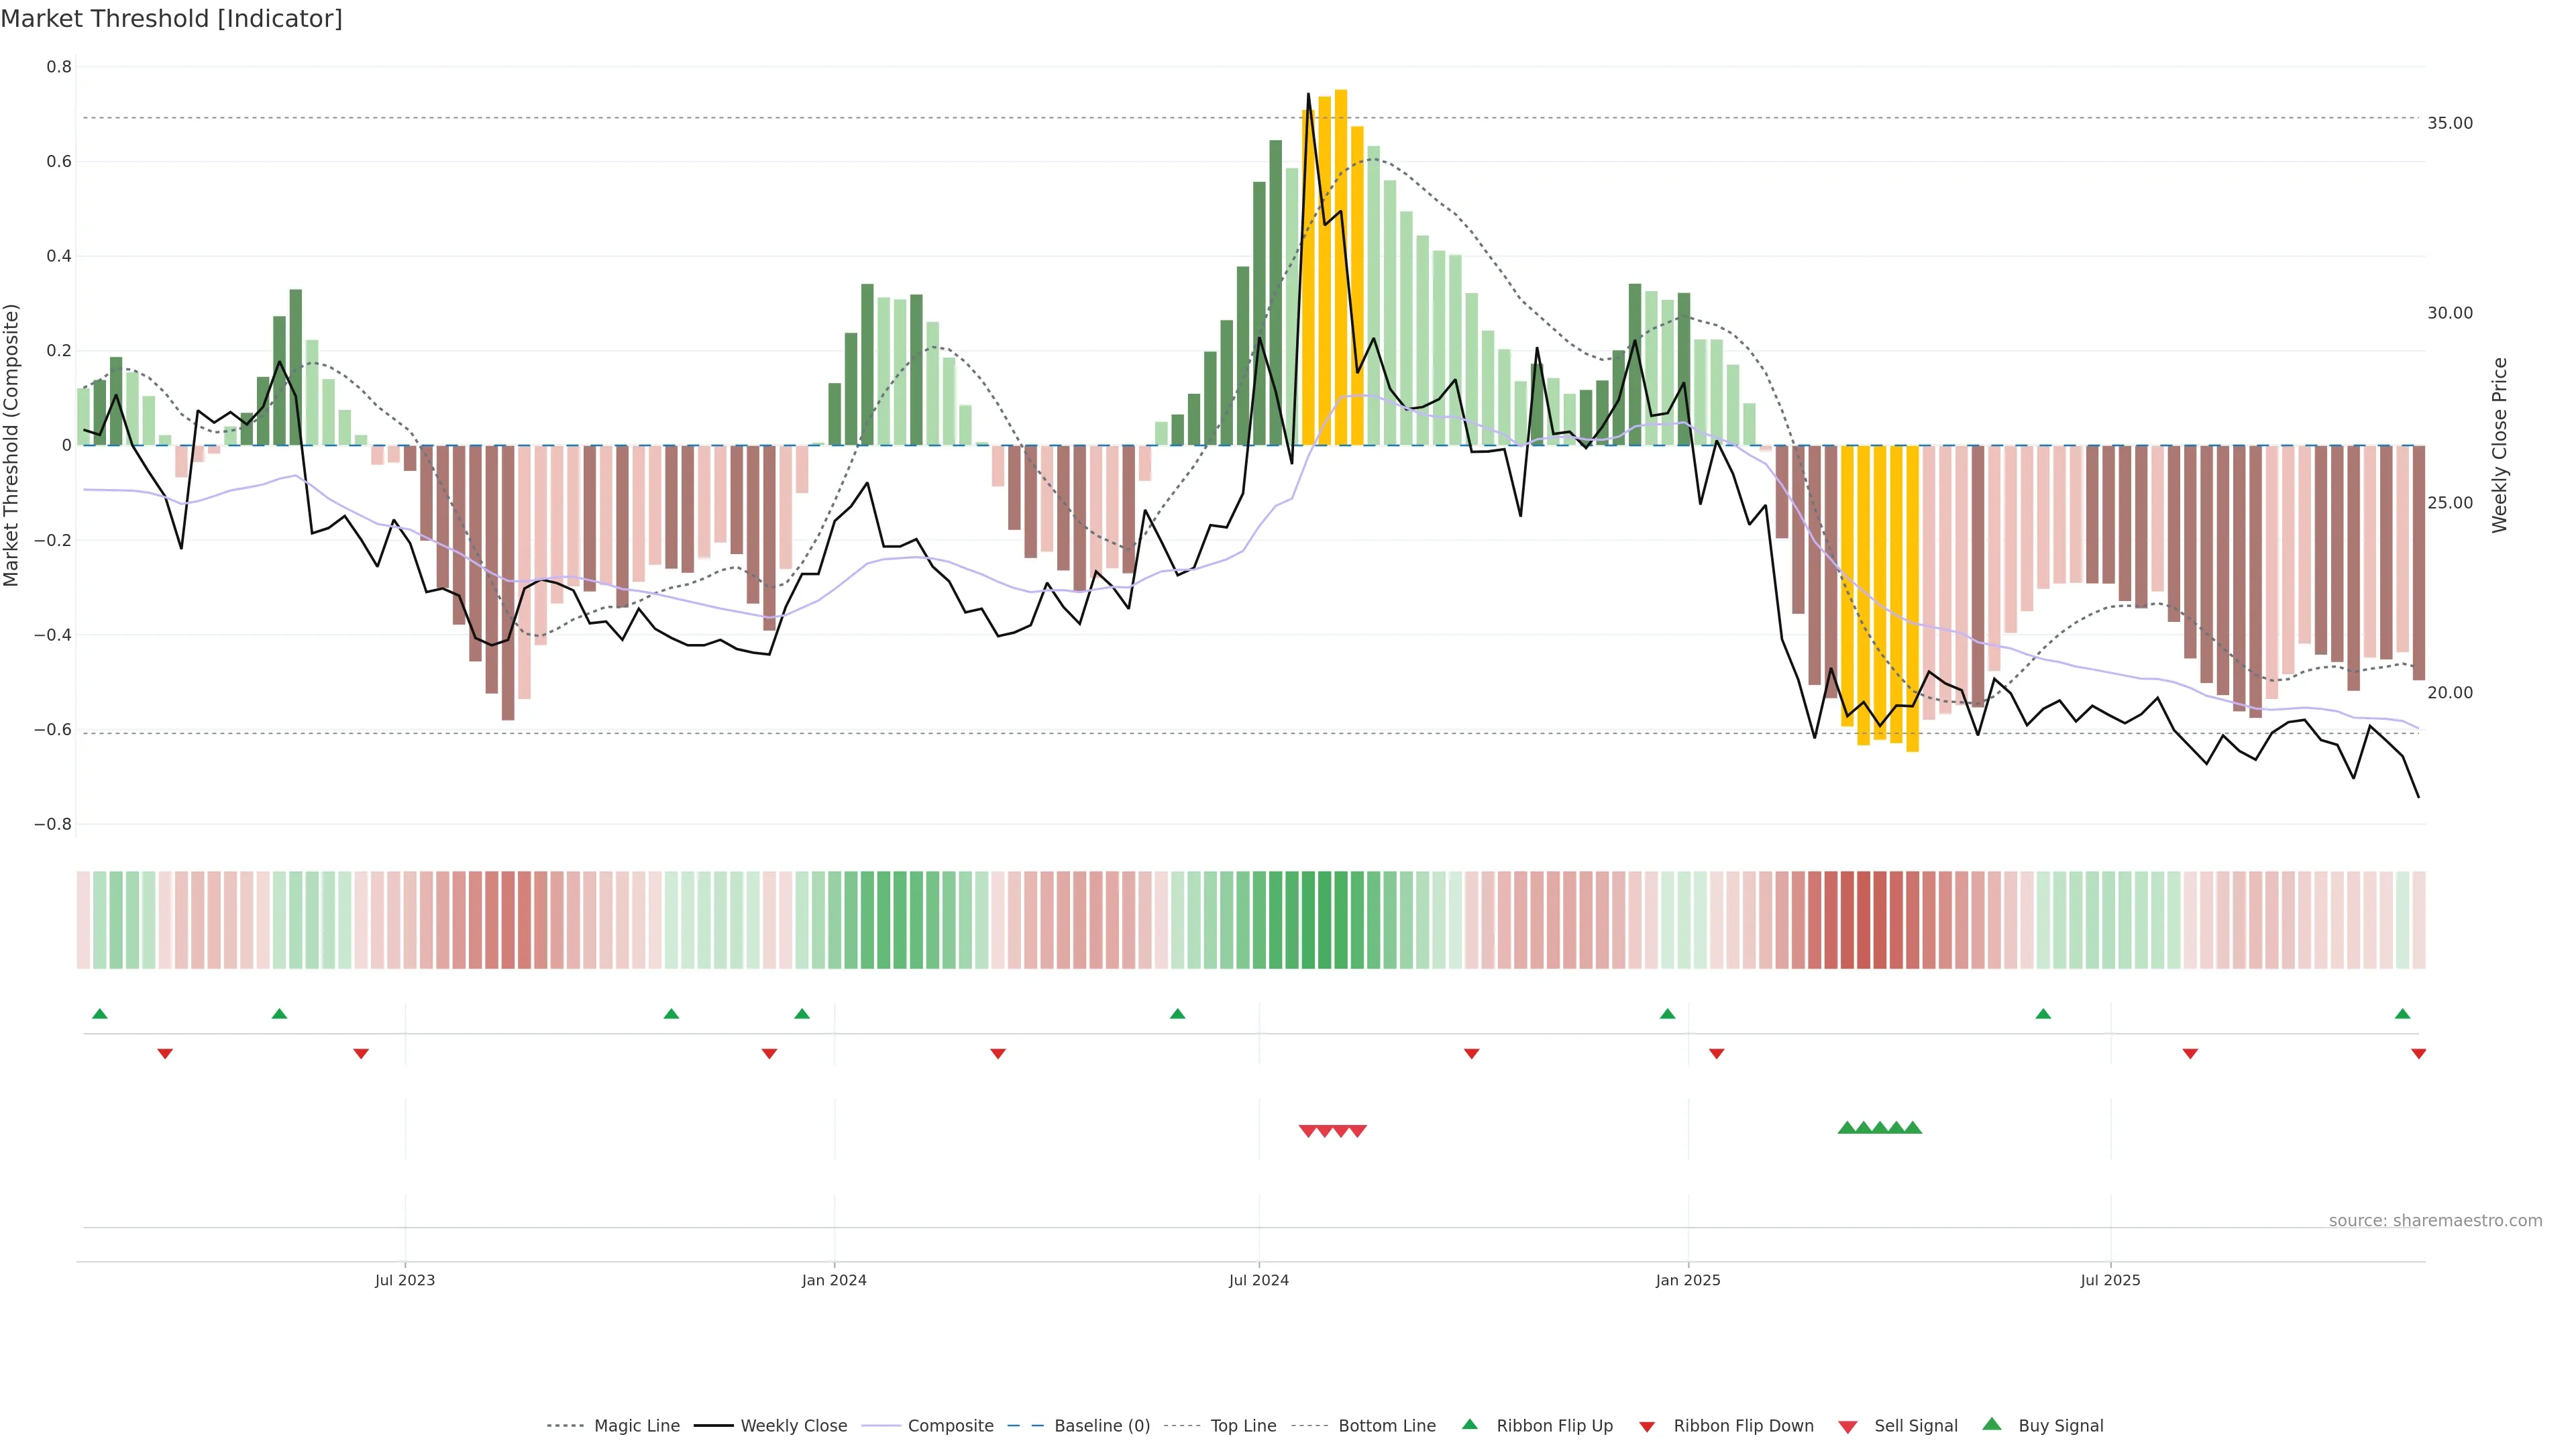The image size is (2576, 1449).
Task: Hide the Composite line via legend
Action: tap(950, 1426)
